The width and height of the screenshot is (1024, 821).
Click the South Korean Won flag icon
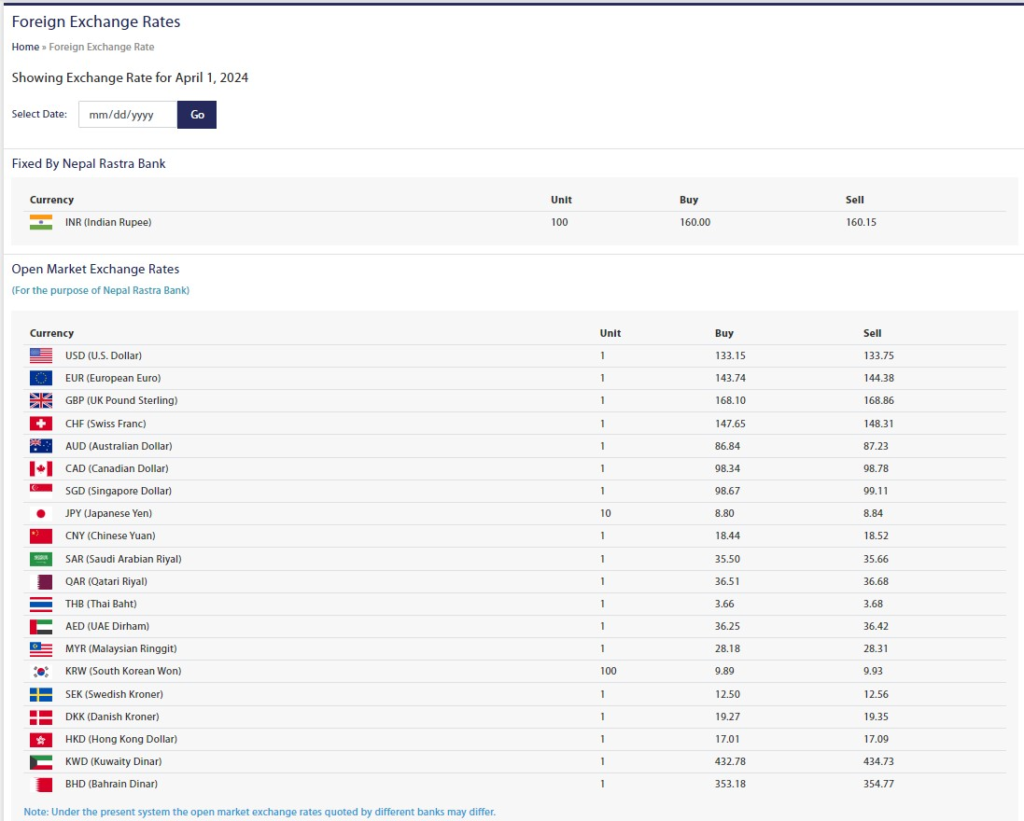[x=41, y=672]
